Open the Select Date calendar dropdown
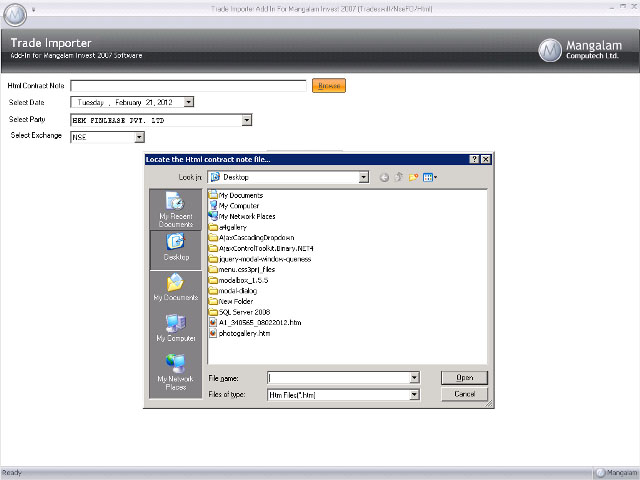This screenshot has height=480, width=640. (x=189, y=102)
